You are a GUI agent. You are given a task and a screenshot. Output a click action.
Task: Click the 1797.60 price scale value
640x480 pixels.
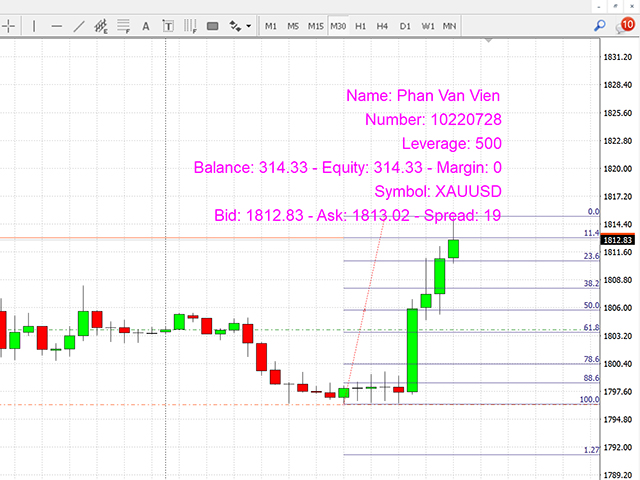pos(618,392)
